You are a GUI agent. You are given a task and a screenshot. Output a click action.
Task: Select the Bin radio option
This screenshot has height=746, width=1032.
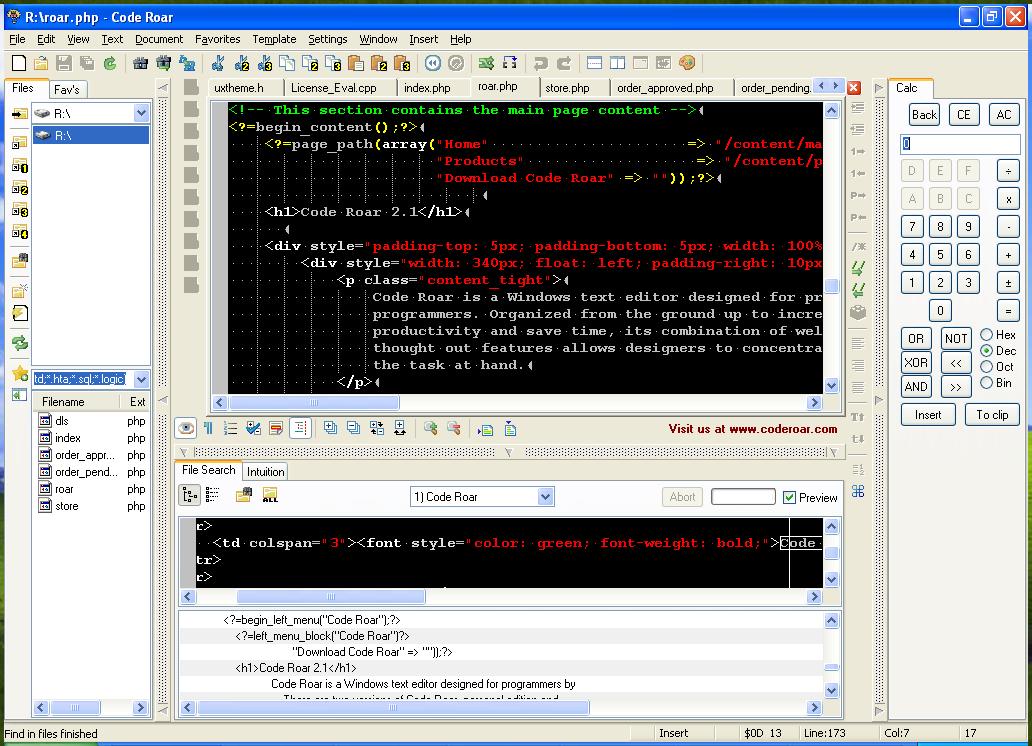click(x=987, y=383)
